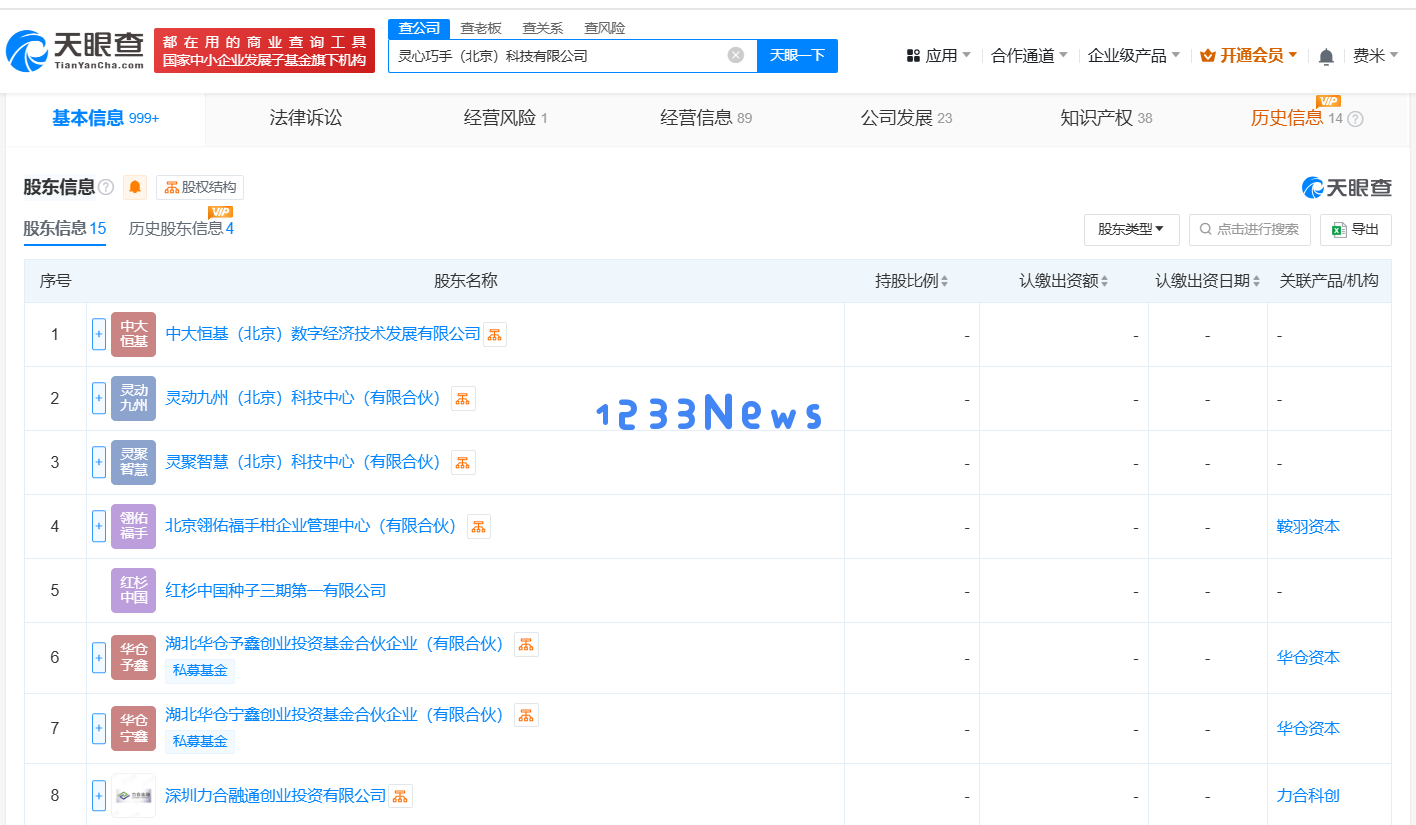
Task: Expand row 7 湖北华仓宁鑫 with plus button
Action: (99, 728)
